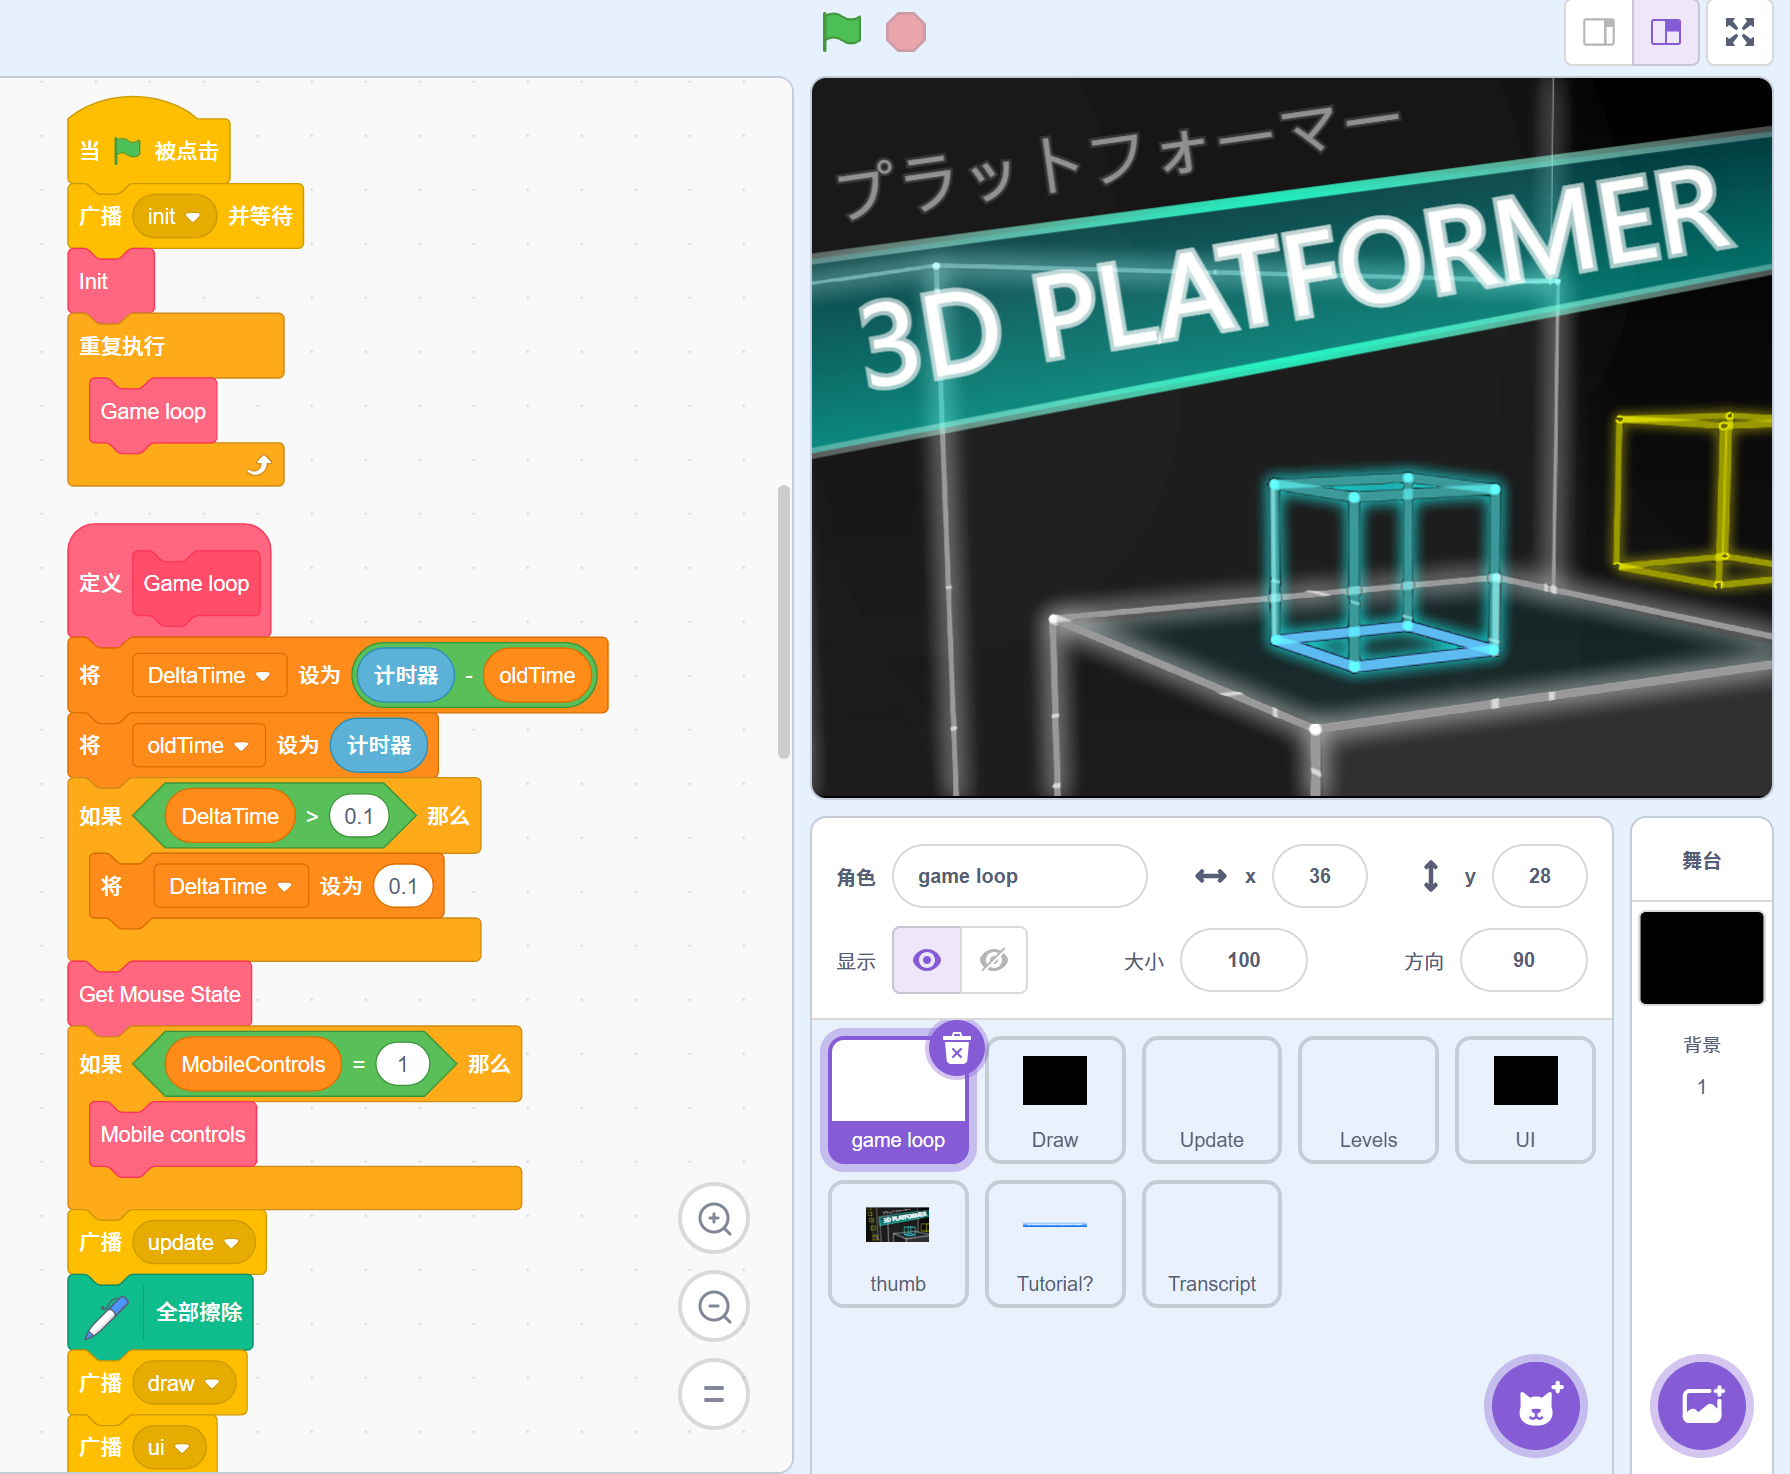Hide the game loop sprite with the crossed-eye toggle
This screenshot has height=1474, width=1790.
(x=993, y=960)
